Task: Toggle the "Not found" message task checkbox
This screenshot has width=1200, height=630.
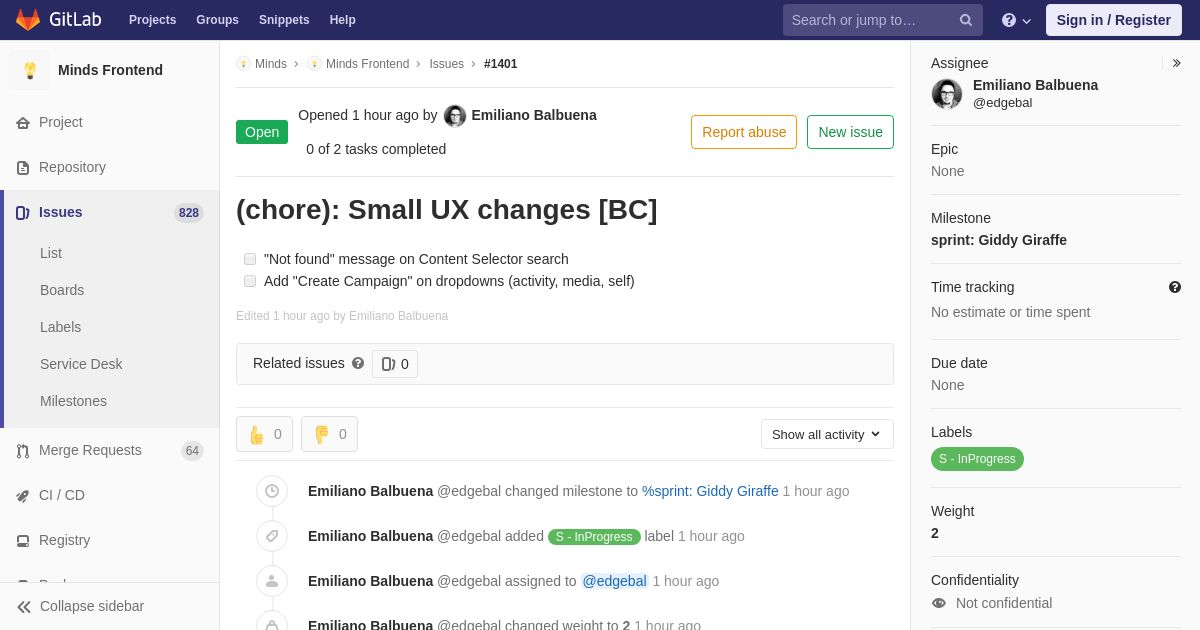Action: pos(250,259)
